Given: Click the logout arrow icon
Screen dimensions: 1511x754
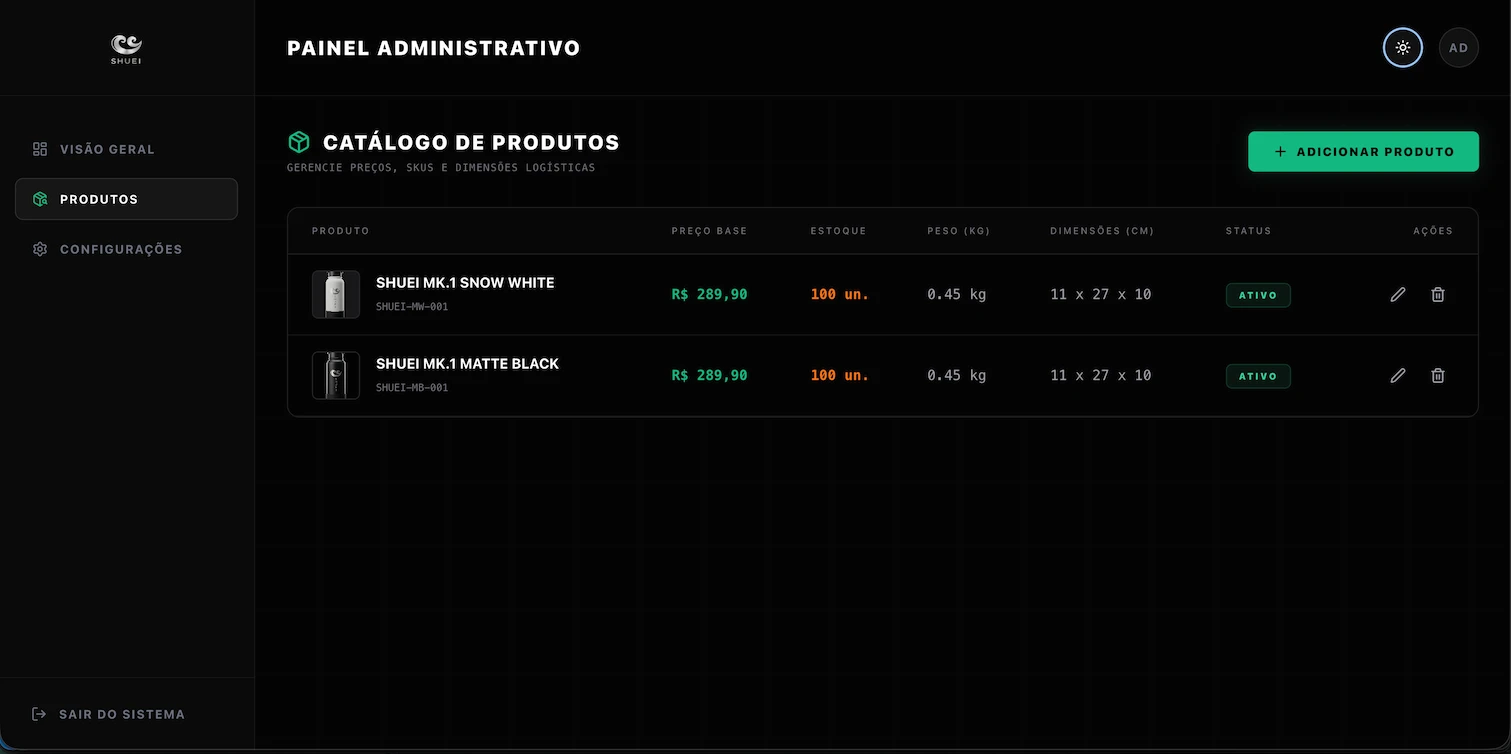Looking at the screenshot, I should click(39, 714).
